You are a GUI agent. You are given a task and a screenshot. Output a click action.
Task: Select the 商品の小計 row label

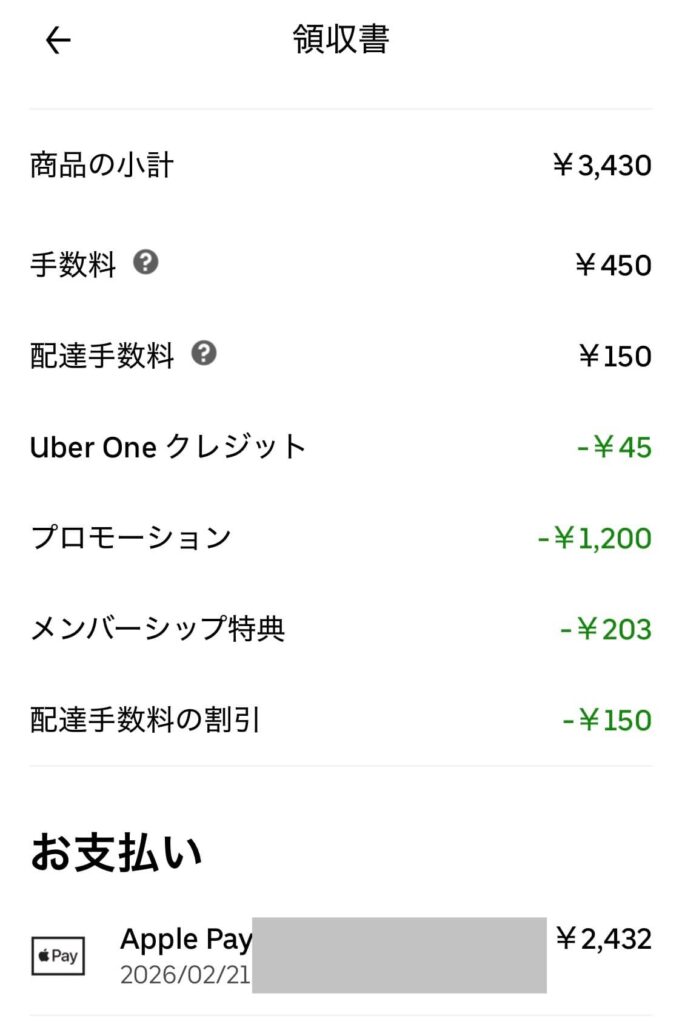point(102,165)
